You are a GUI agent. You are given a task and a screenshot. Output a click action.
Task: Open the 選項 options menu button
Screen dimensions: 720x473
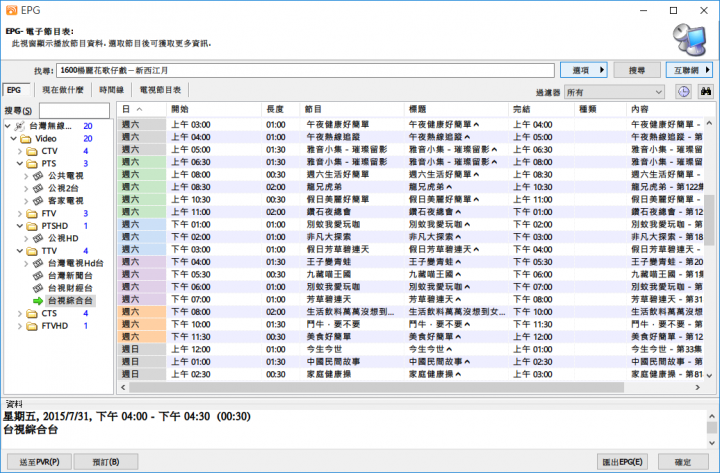point(584,70)
